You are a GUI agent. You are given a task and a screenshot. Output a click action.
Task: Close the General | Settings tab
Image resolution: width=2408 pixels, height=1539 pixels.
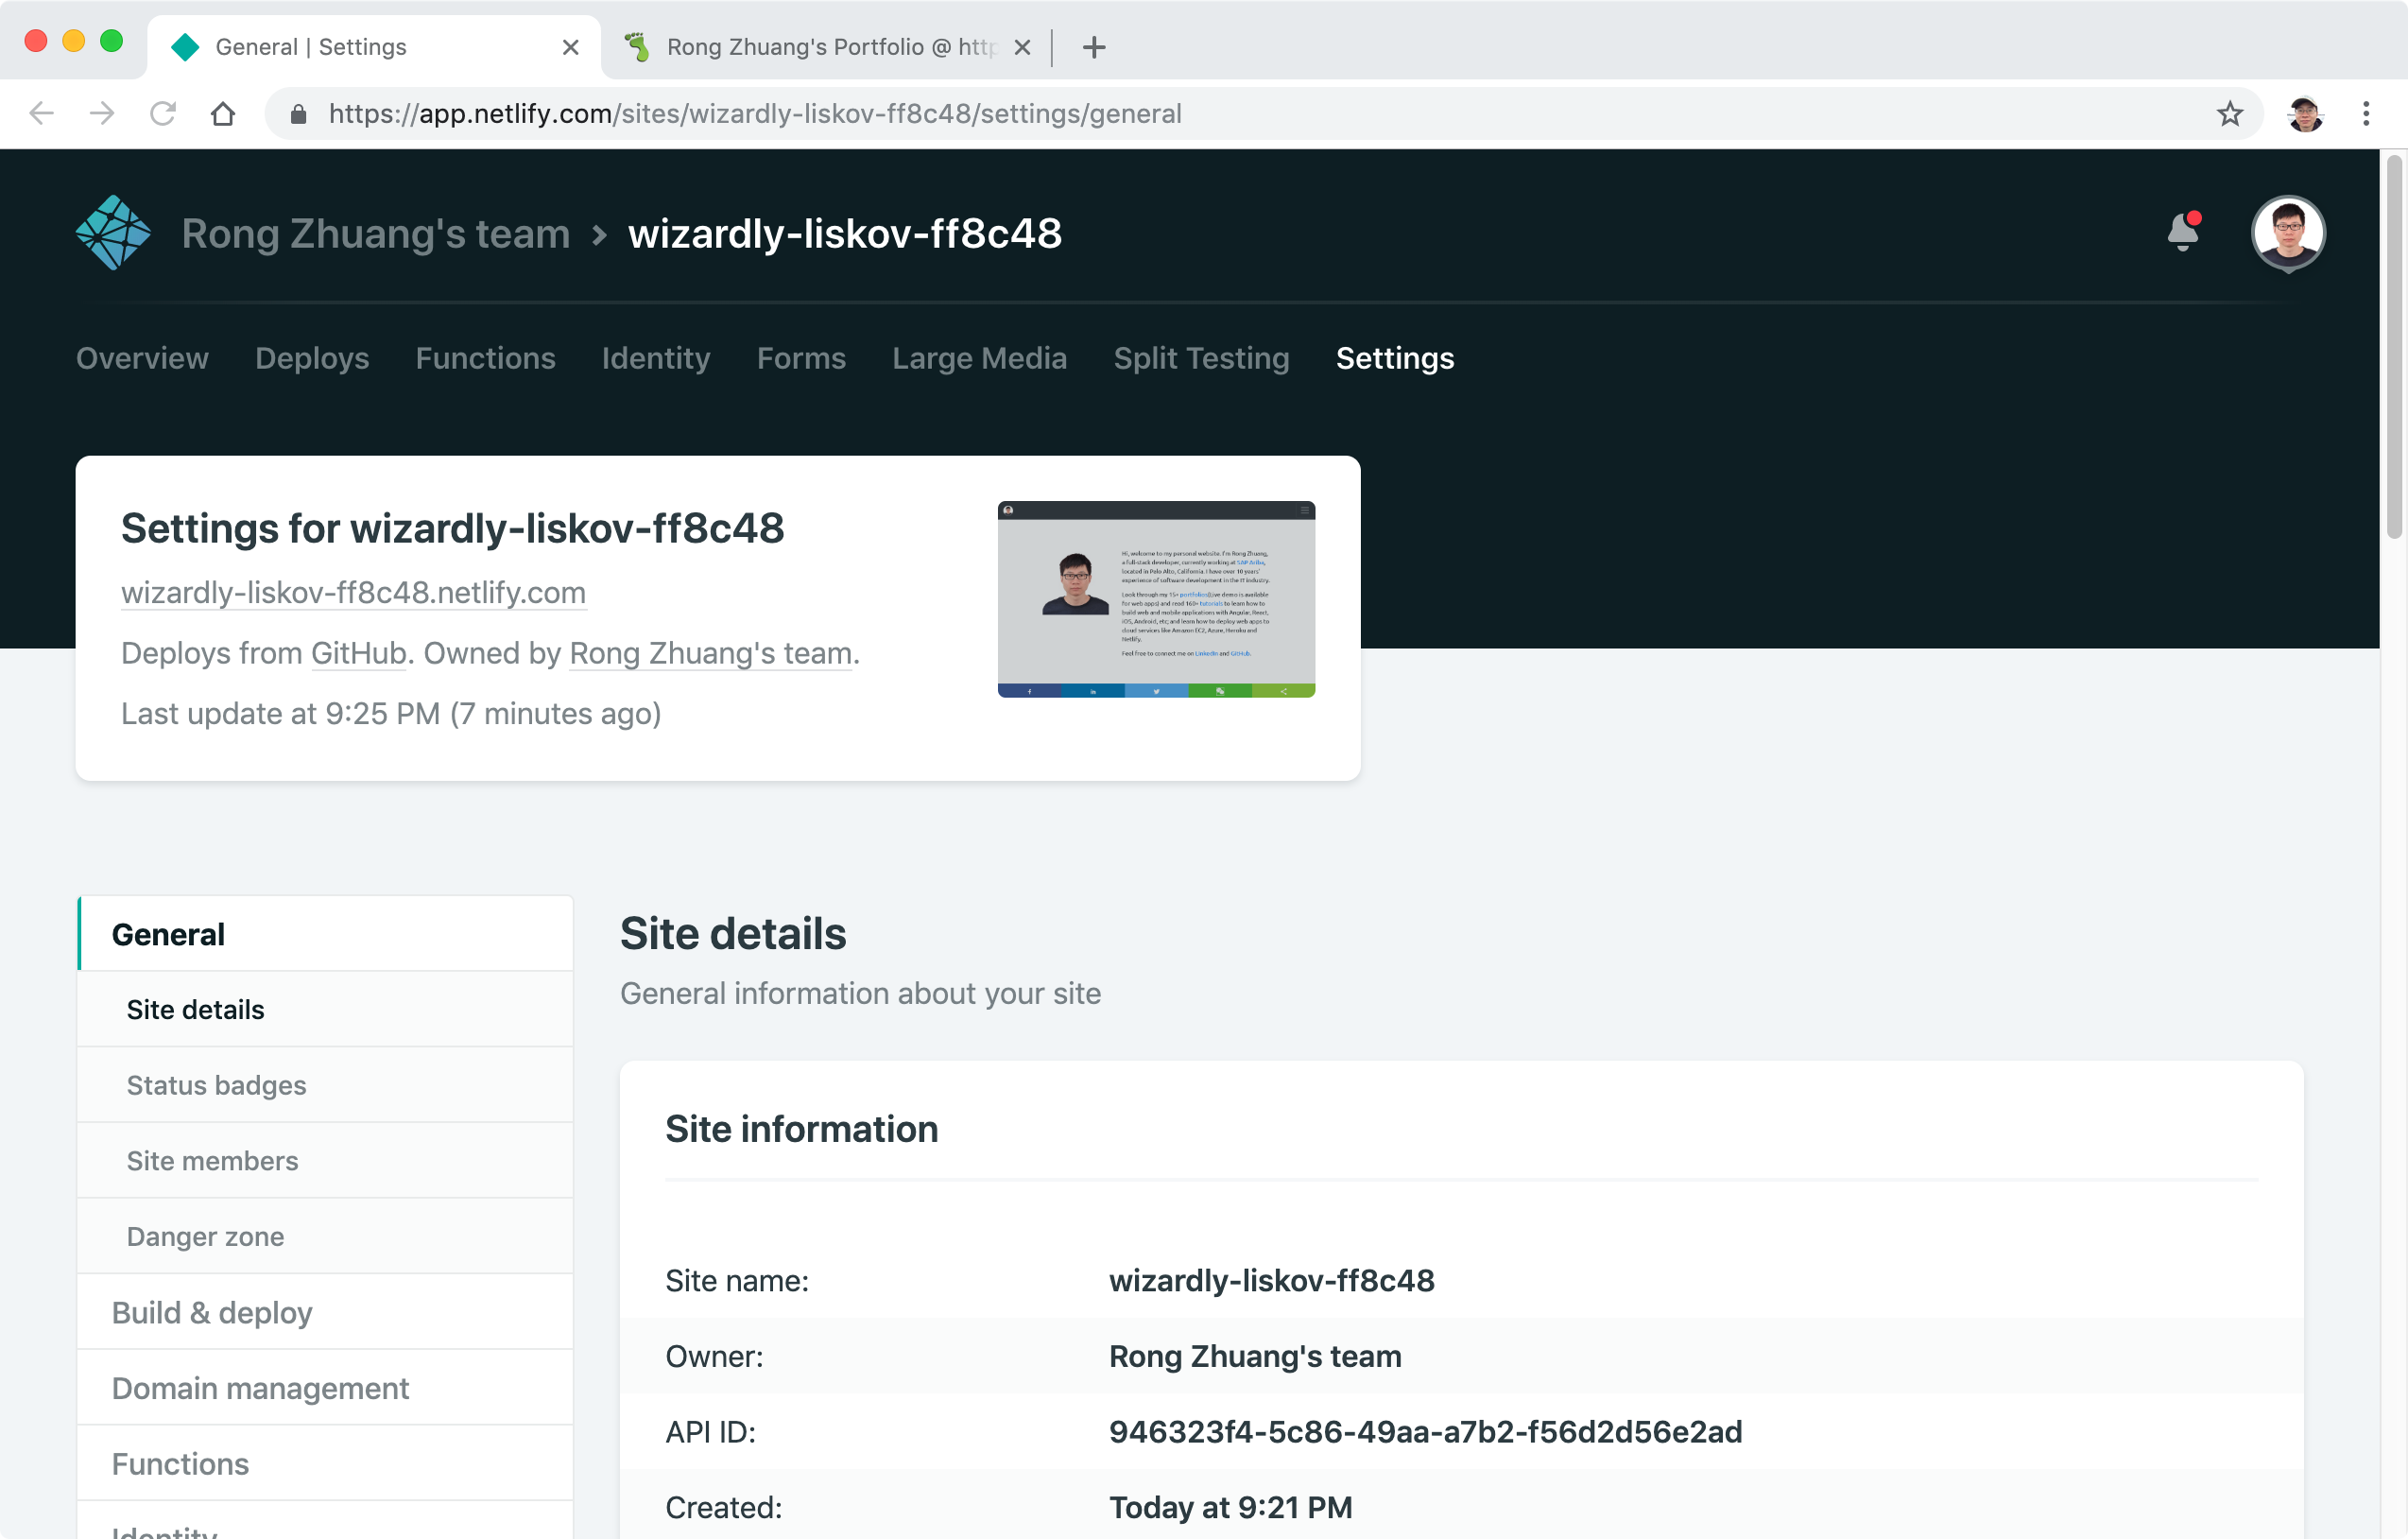point(571,47)
